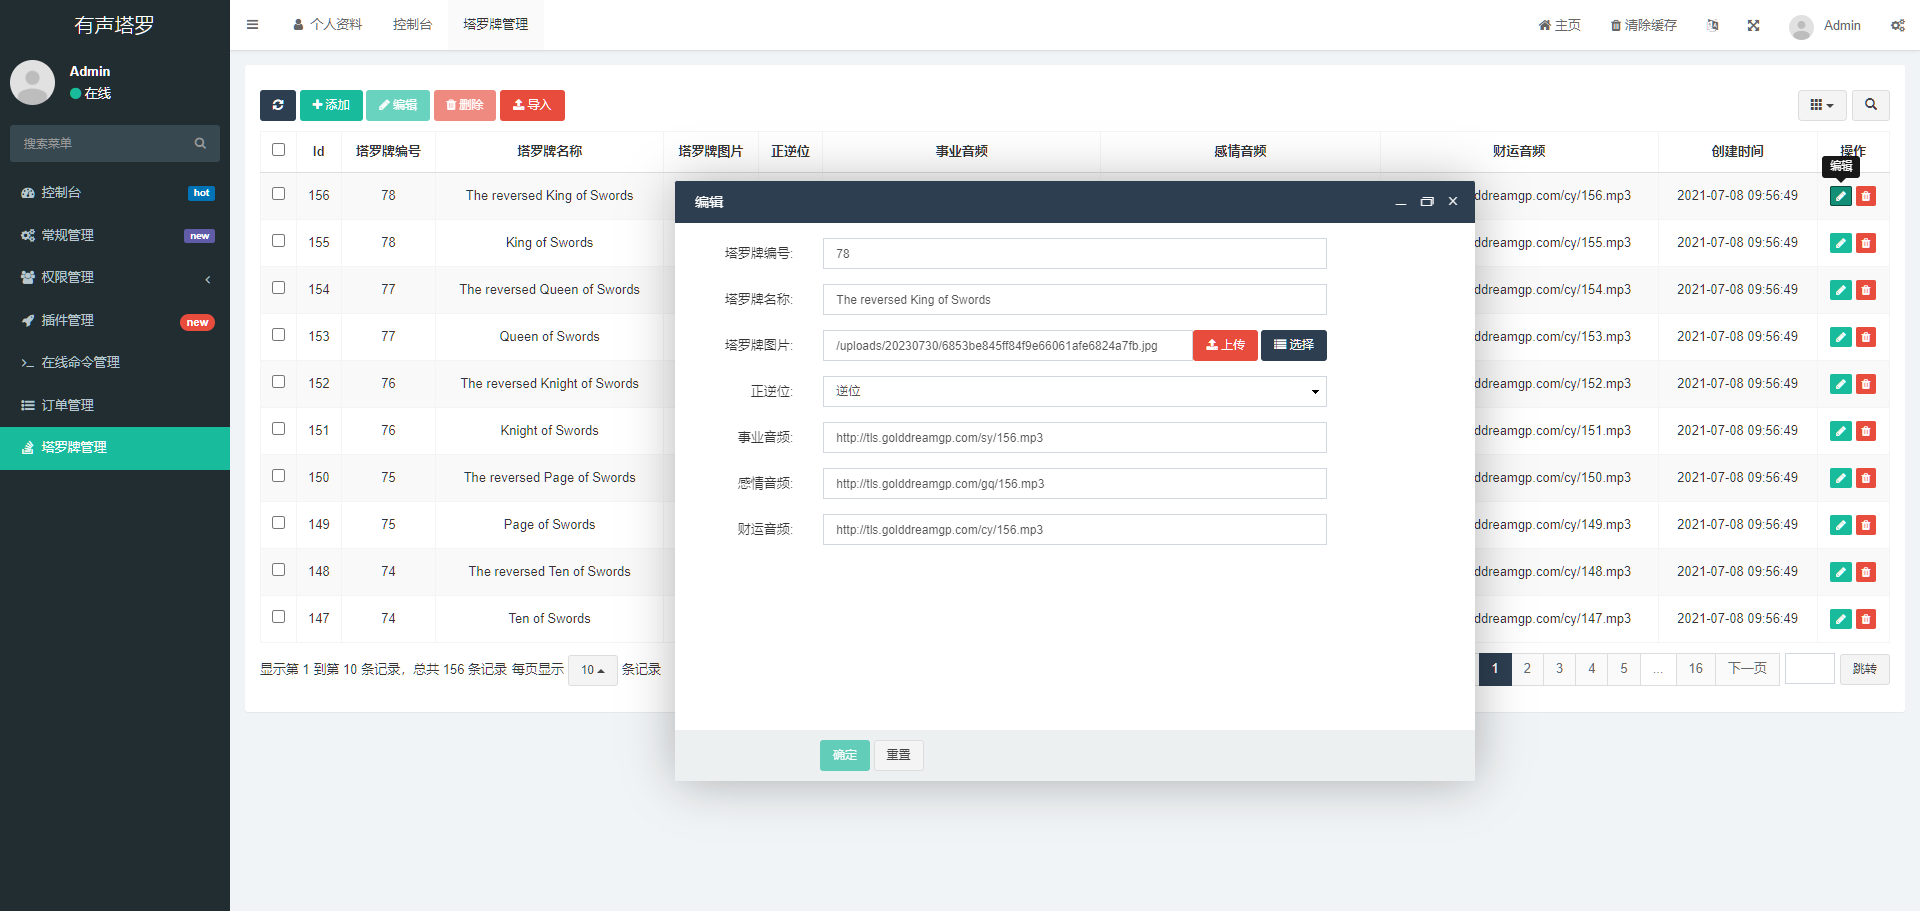Click delete trash icon for row 155
Viewport: 1920px width, 911px height.
tap(1866, 243)
